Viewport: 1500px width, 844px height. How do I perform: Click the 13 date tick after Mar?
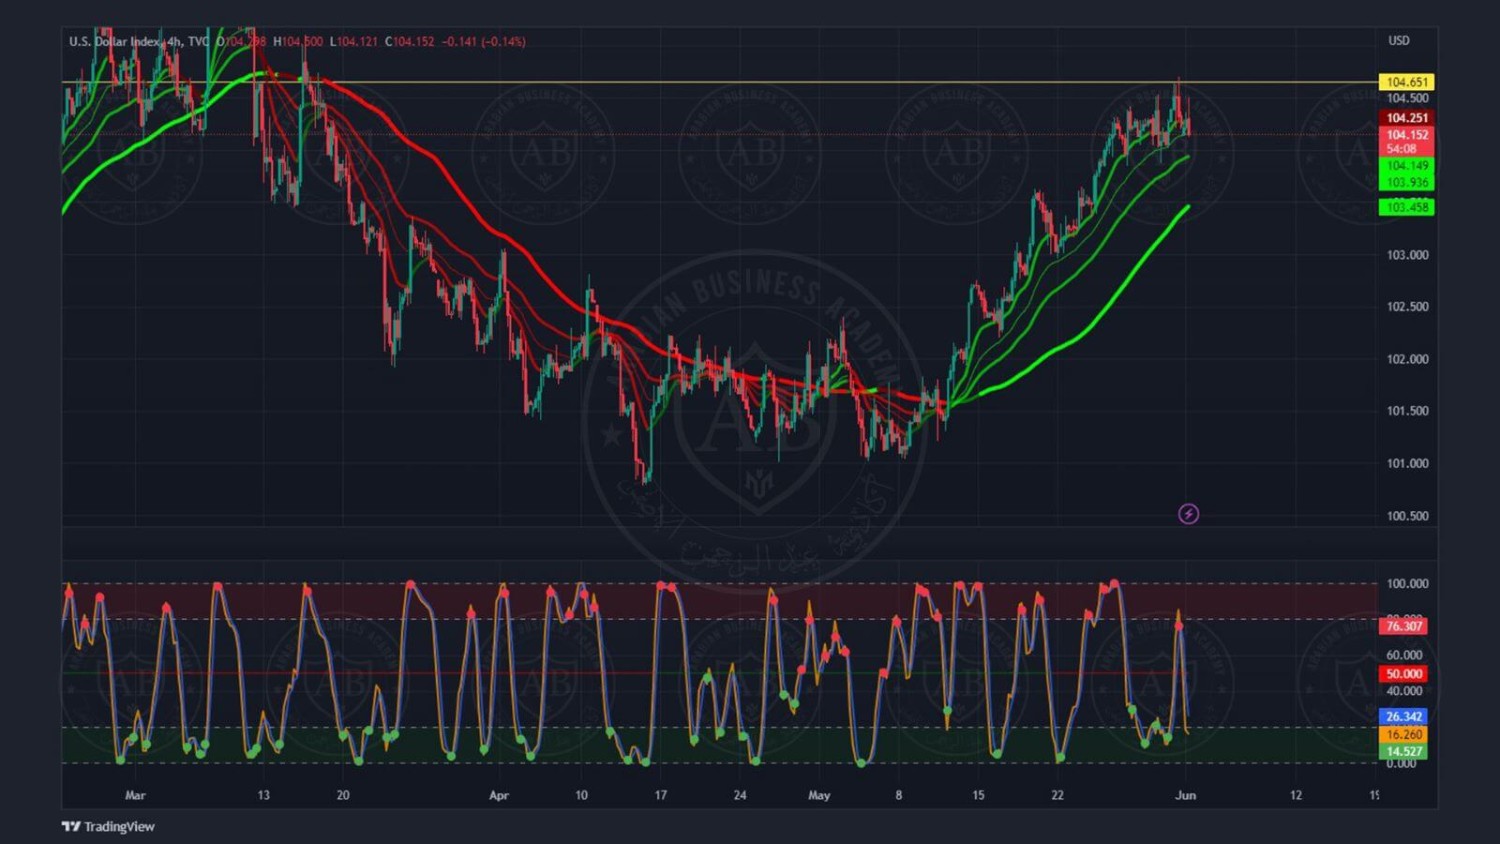point(263,795)
